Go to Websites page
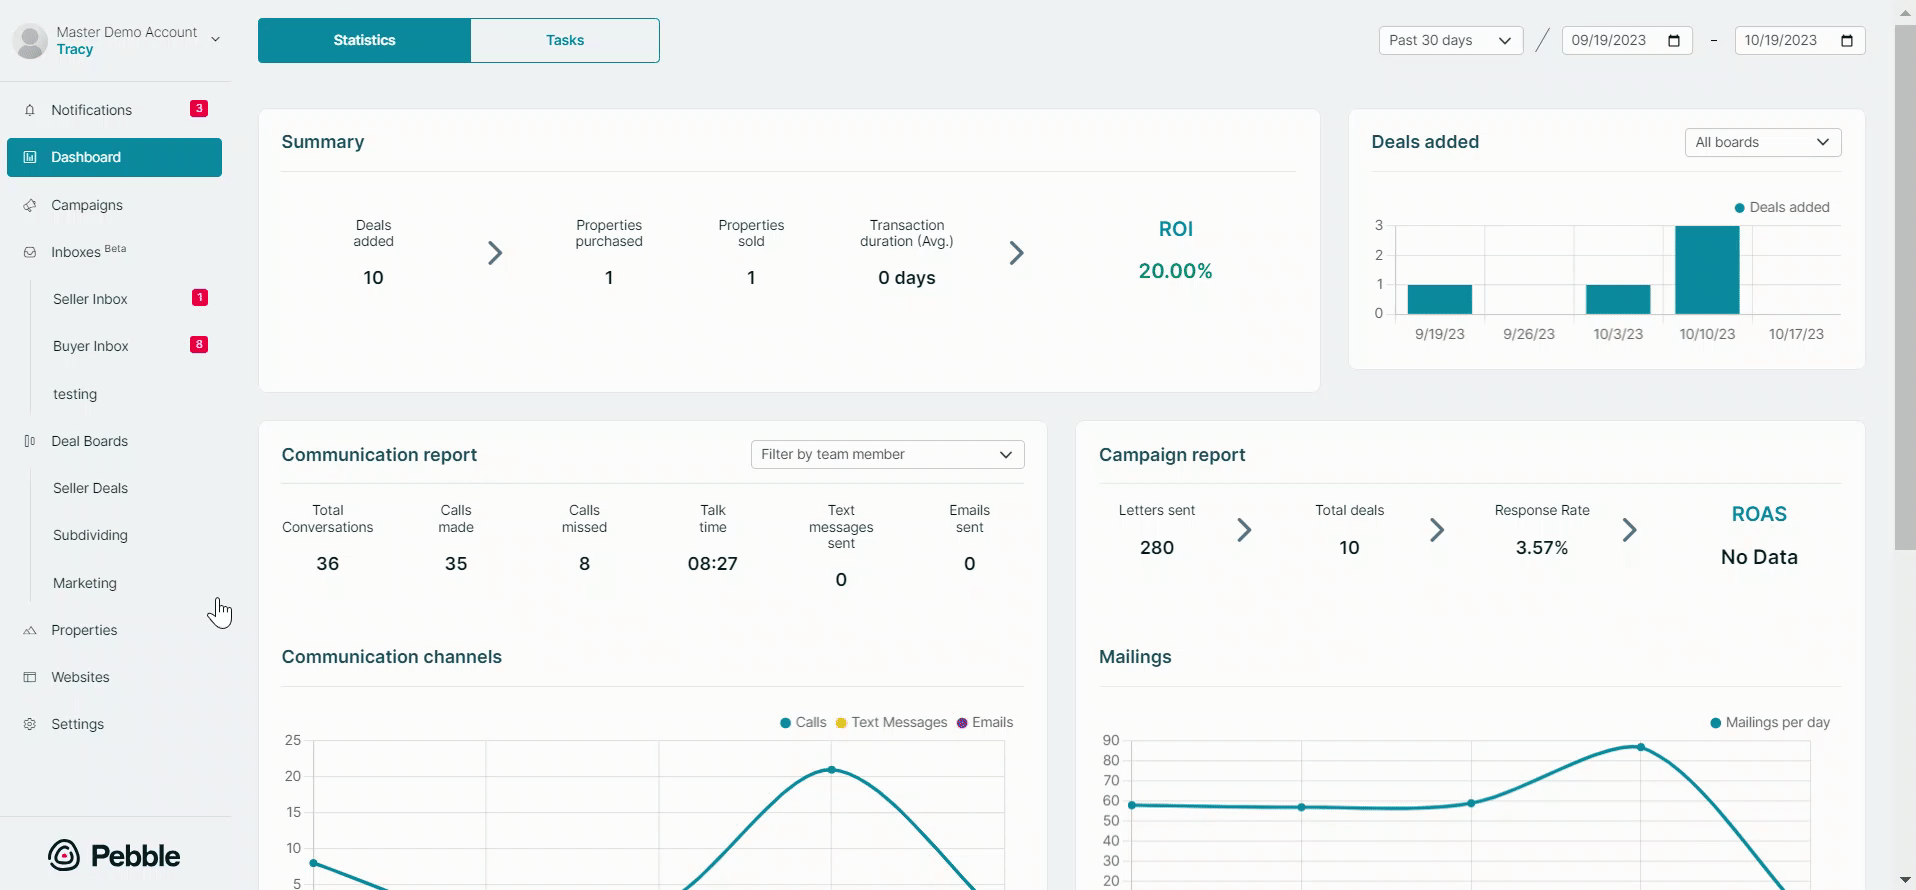The width and height of the screenshot is (1916, 890). pos(80,677)
